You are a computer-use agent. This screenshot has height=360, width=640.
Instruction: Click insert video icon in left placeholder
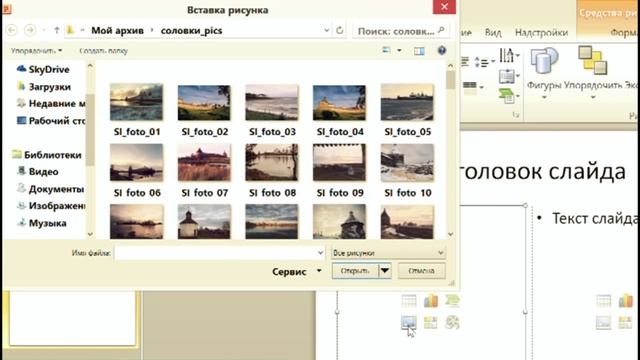pyautogui.click(x=452, y=322)
